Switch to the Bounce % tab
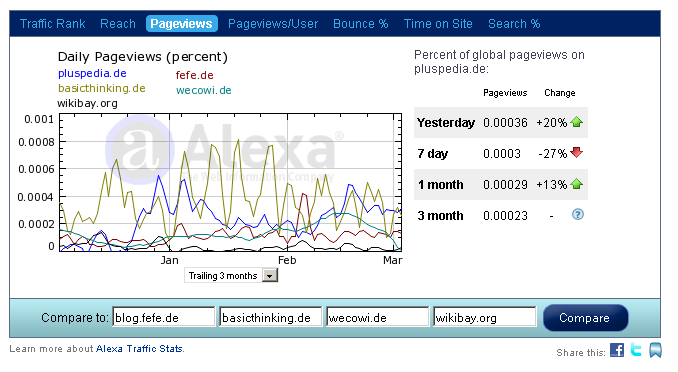 [361, 24]
